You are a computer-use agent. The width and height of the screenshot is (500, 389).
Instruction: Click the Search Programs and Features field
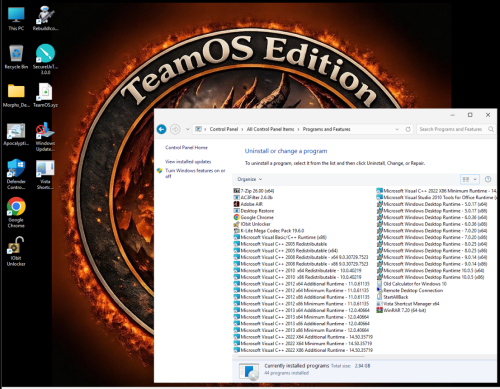point(452,129)
